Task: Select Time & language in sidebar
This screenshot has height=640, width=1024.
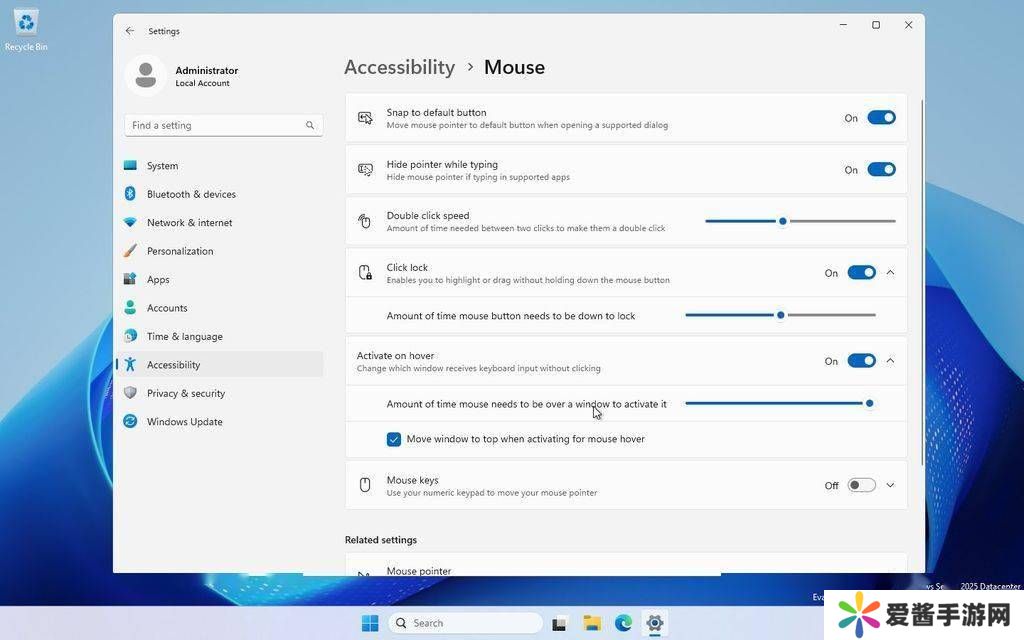Action: [x=184, y=337]
